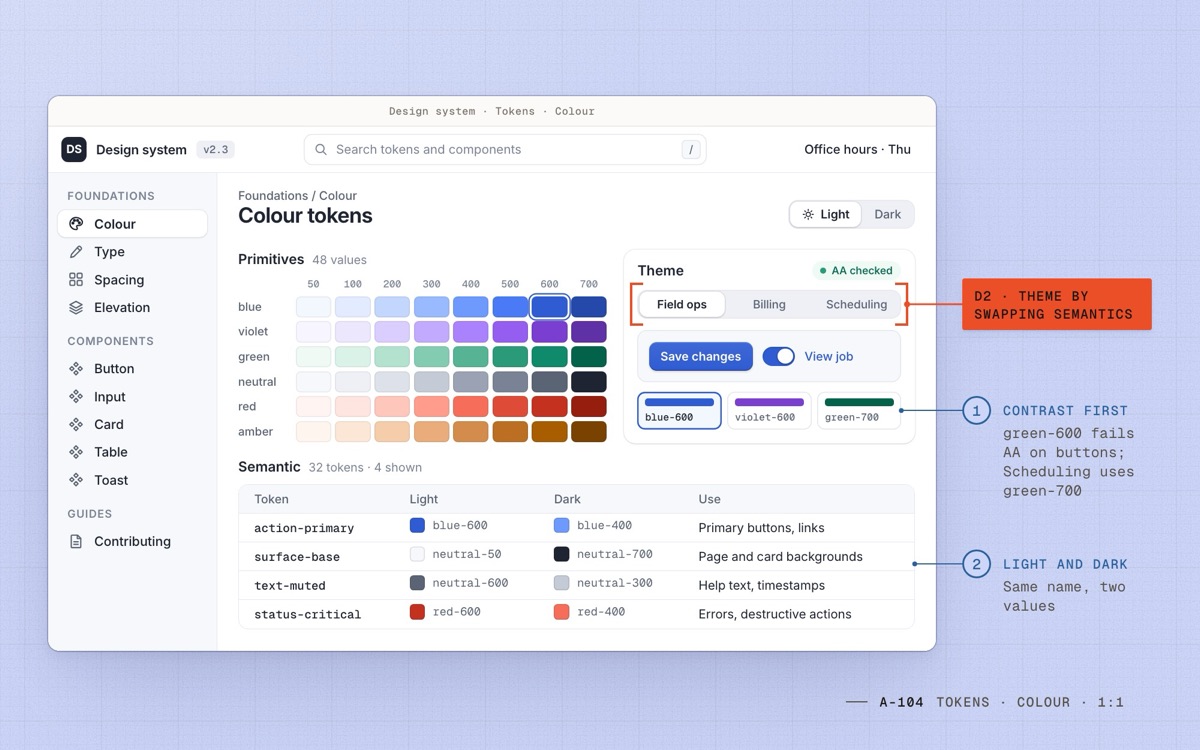Image resolution: width=1200 pixels, height=750 pixels.
Task: Click the Contributing document icon
Action: click(76, 541)
